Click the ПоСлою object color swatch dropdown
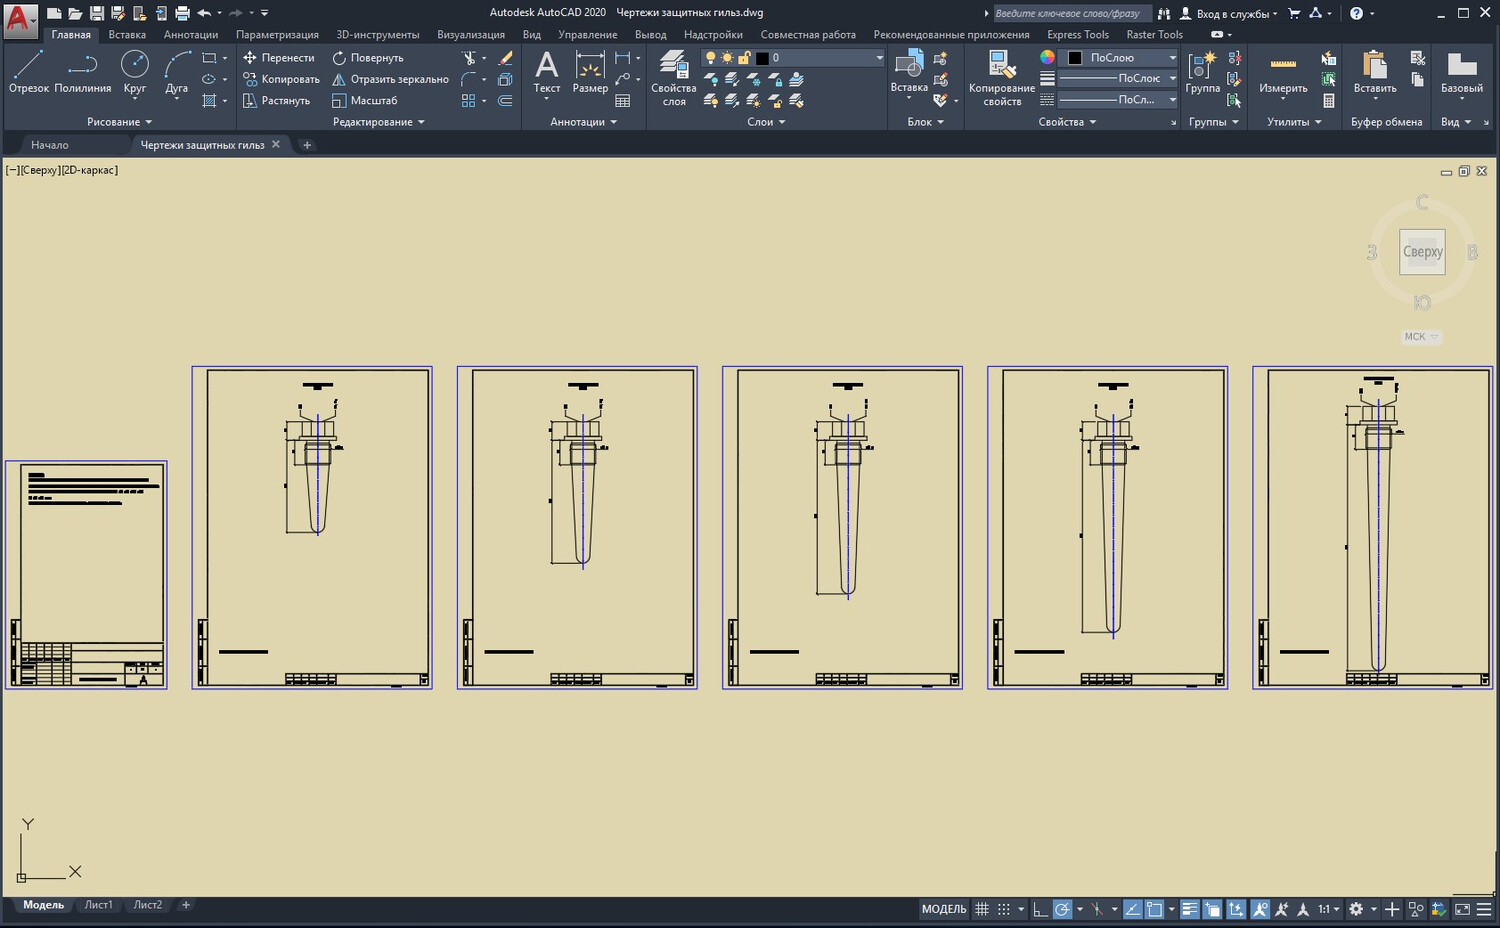The image size is (1500, 928). tap(1120, 58)
